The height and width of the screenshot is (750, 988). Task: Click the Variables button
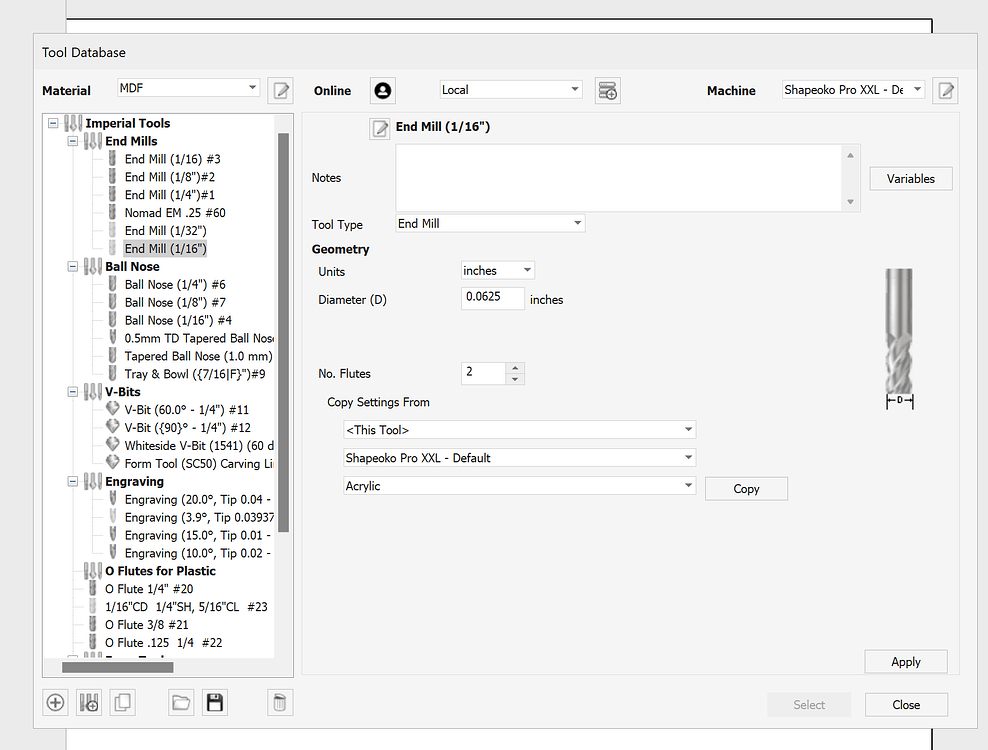pos(910,178)
